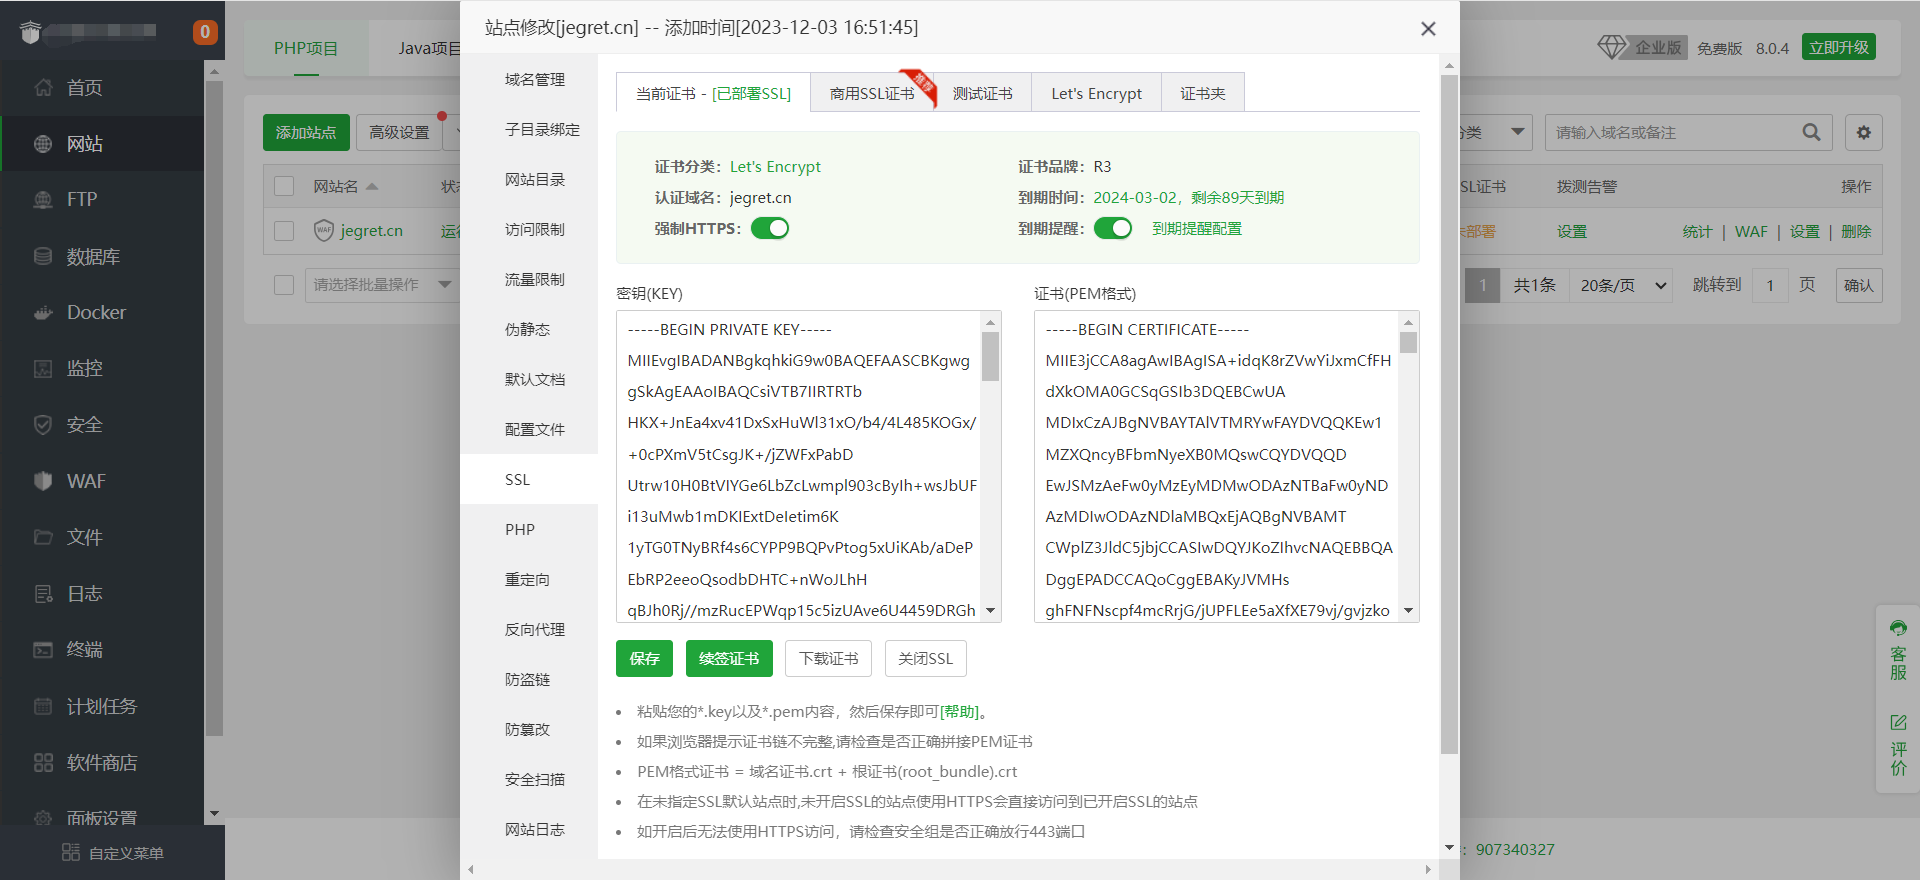Open the 20 per page dropdown
1920x880 pixels.
pyautogui.click(x=1622, y=286)
